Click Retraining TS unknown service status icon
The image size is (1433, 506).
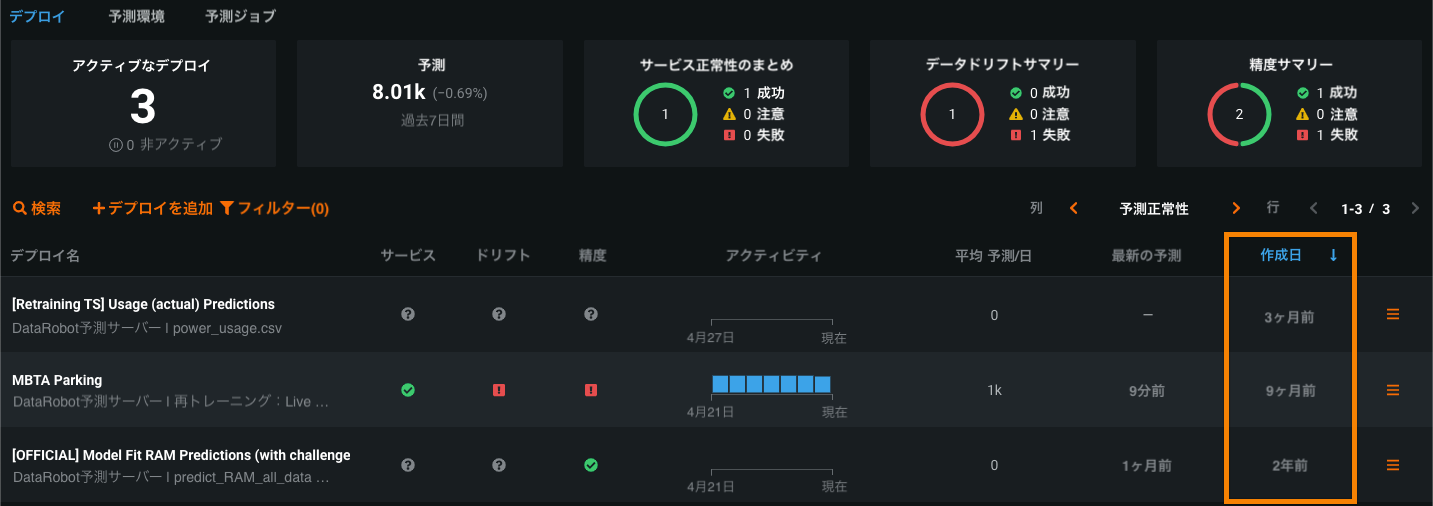(x=408, y=314)
